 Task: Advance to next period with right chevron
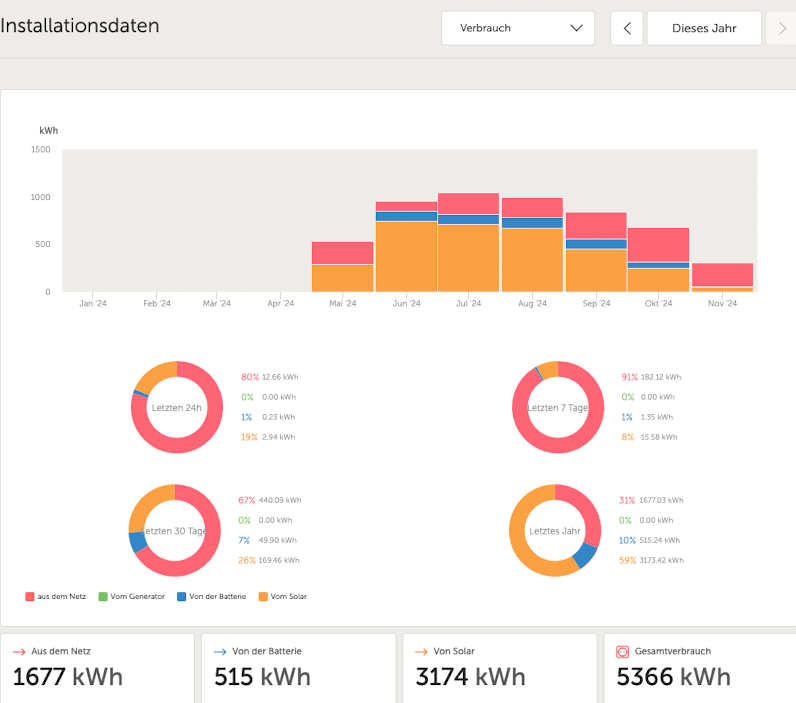pos(781,28)
